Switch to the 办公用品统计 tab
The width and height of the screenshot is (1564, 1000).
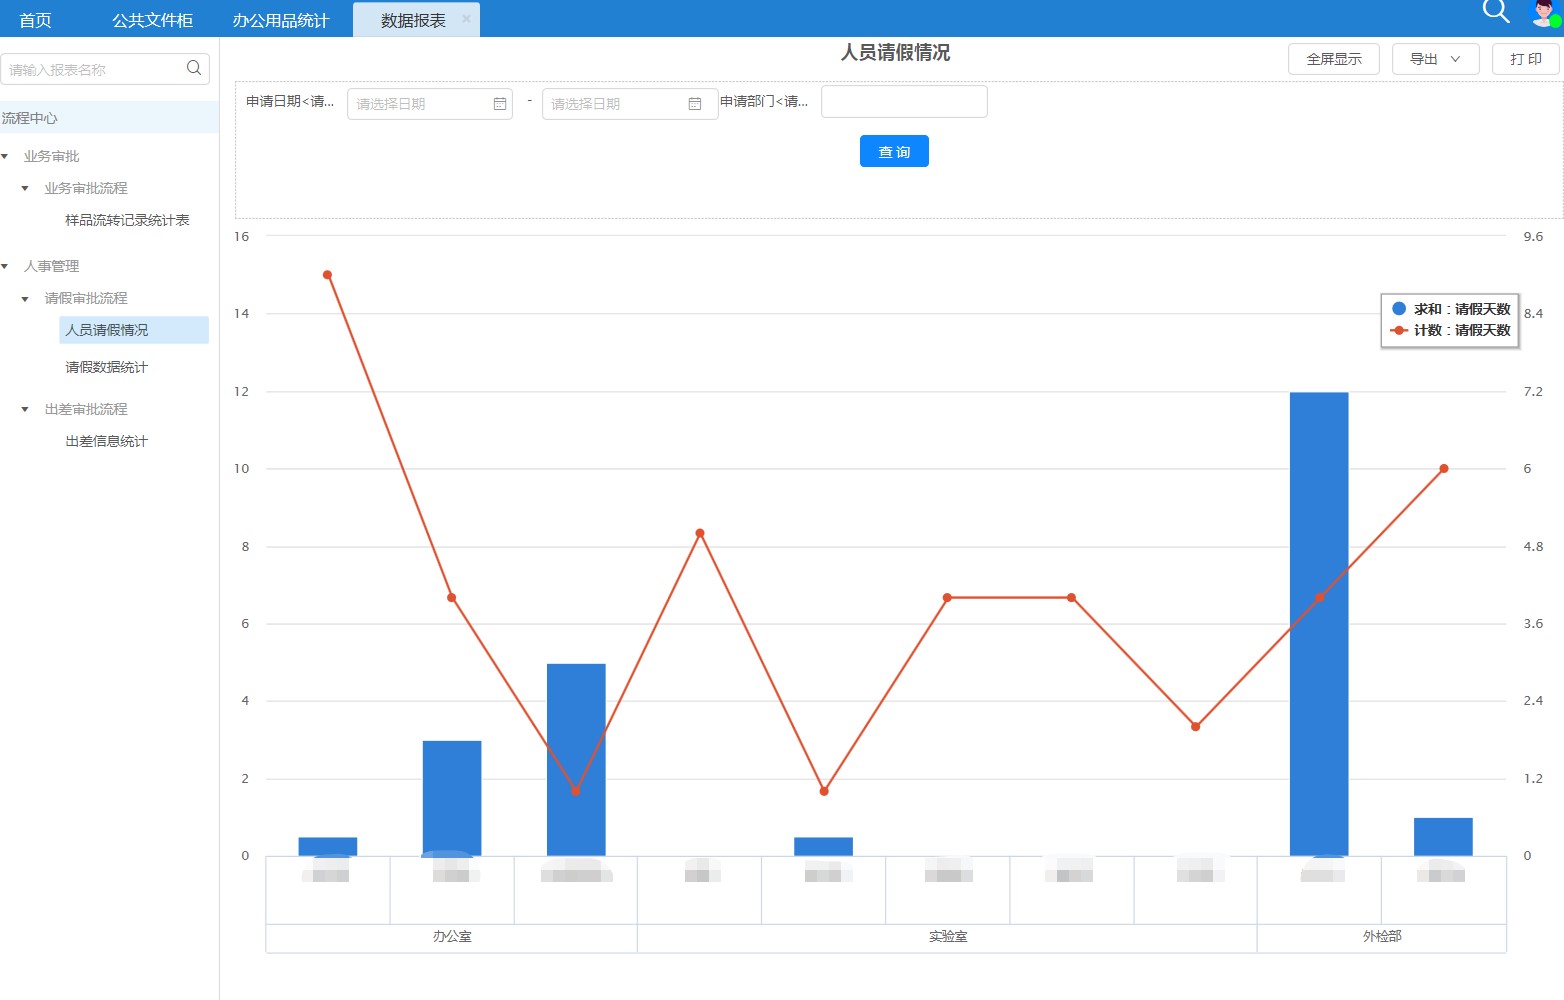281,20
